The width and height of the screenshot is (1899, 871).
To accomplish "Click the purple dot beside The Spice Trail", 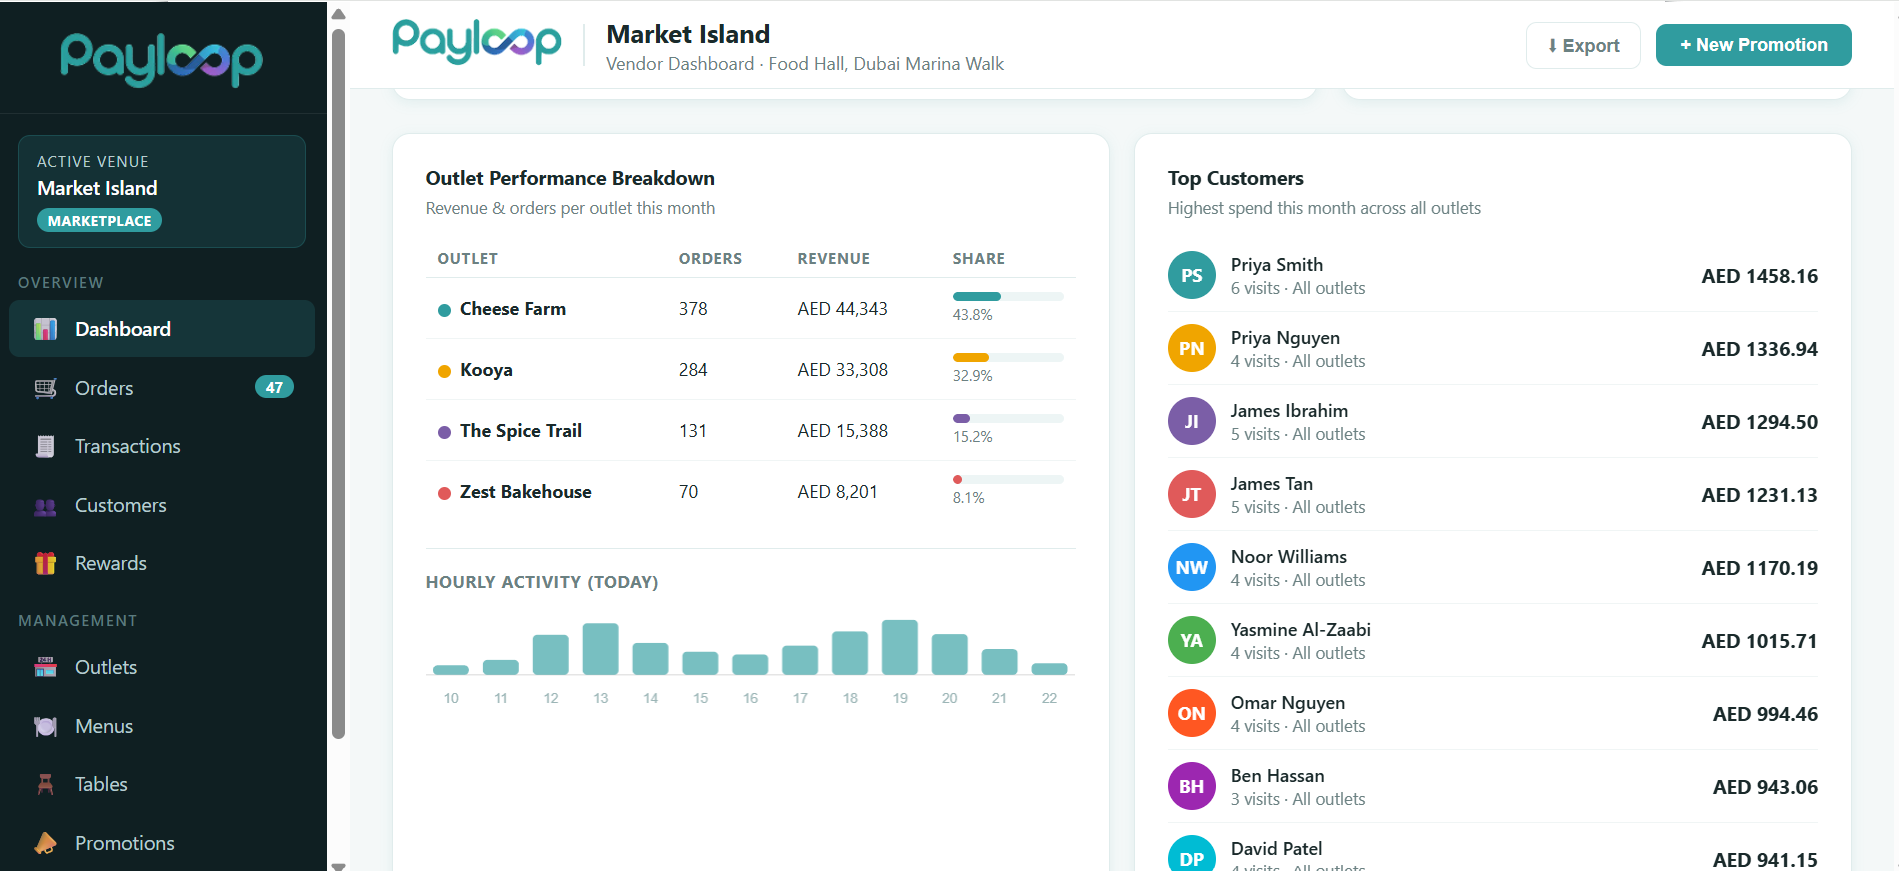I will pos(444,432).
